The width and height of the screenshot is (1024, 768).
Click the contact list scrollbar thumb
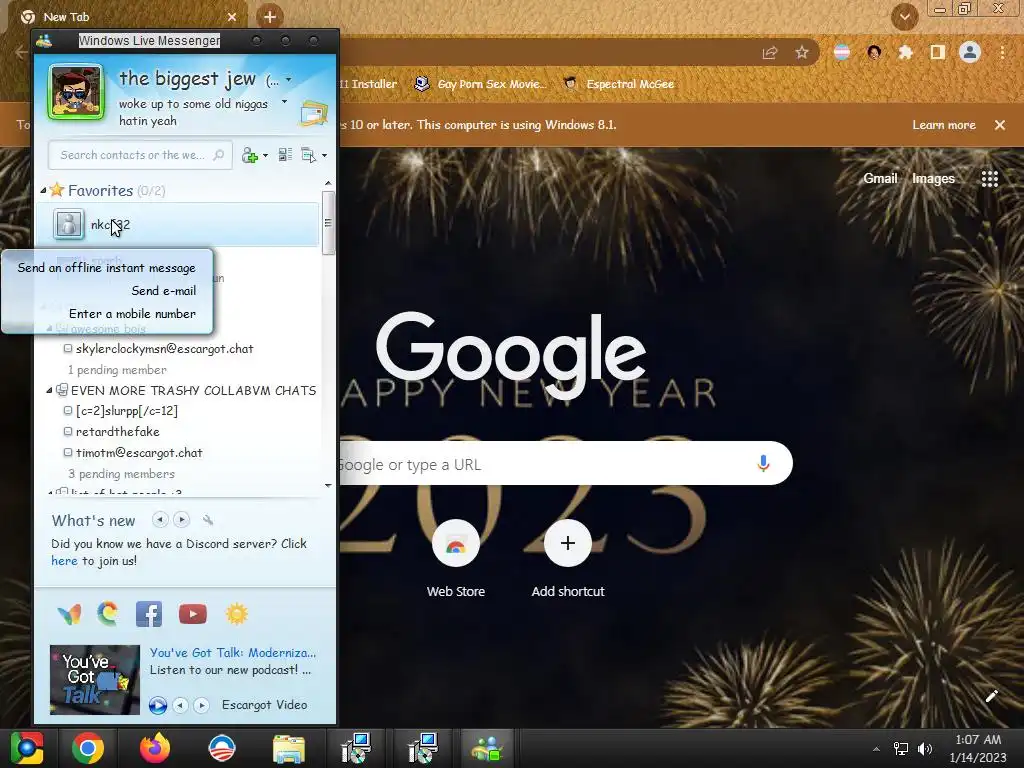pos(328,223)
